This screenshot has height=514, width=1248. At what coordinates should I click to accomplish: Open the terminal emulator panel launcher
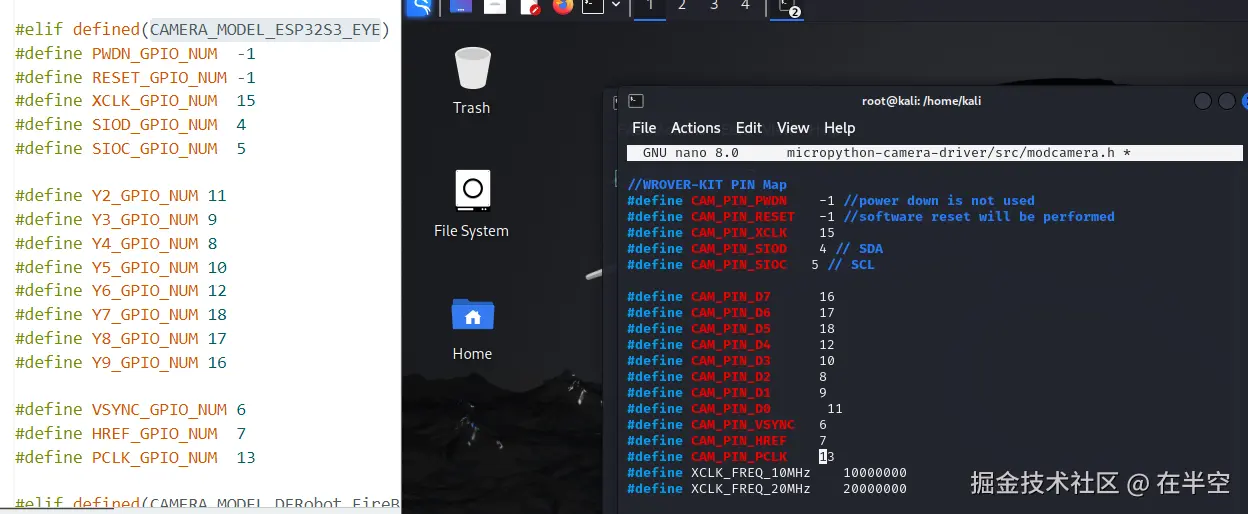[x=594, y=6]
